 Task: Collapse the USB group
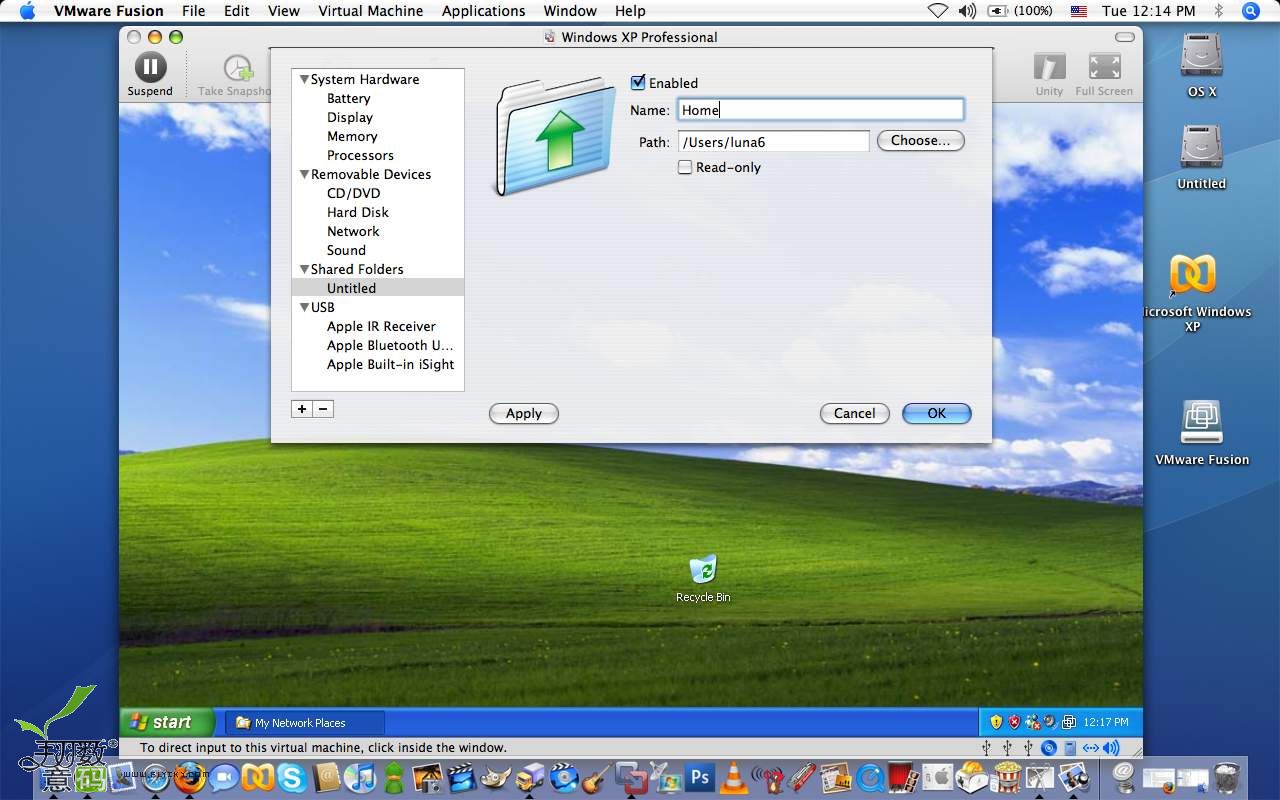(x=304, y=307)
